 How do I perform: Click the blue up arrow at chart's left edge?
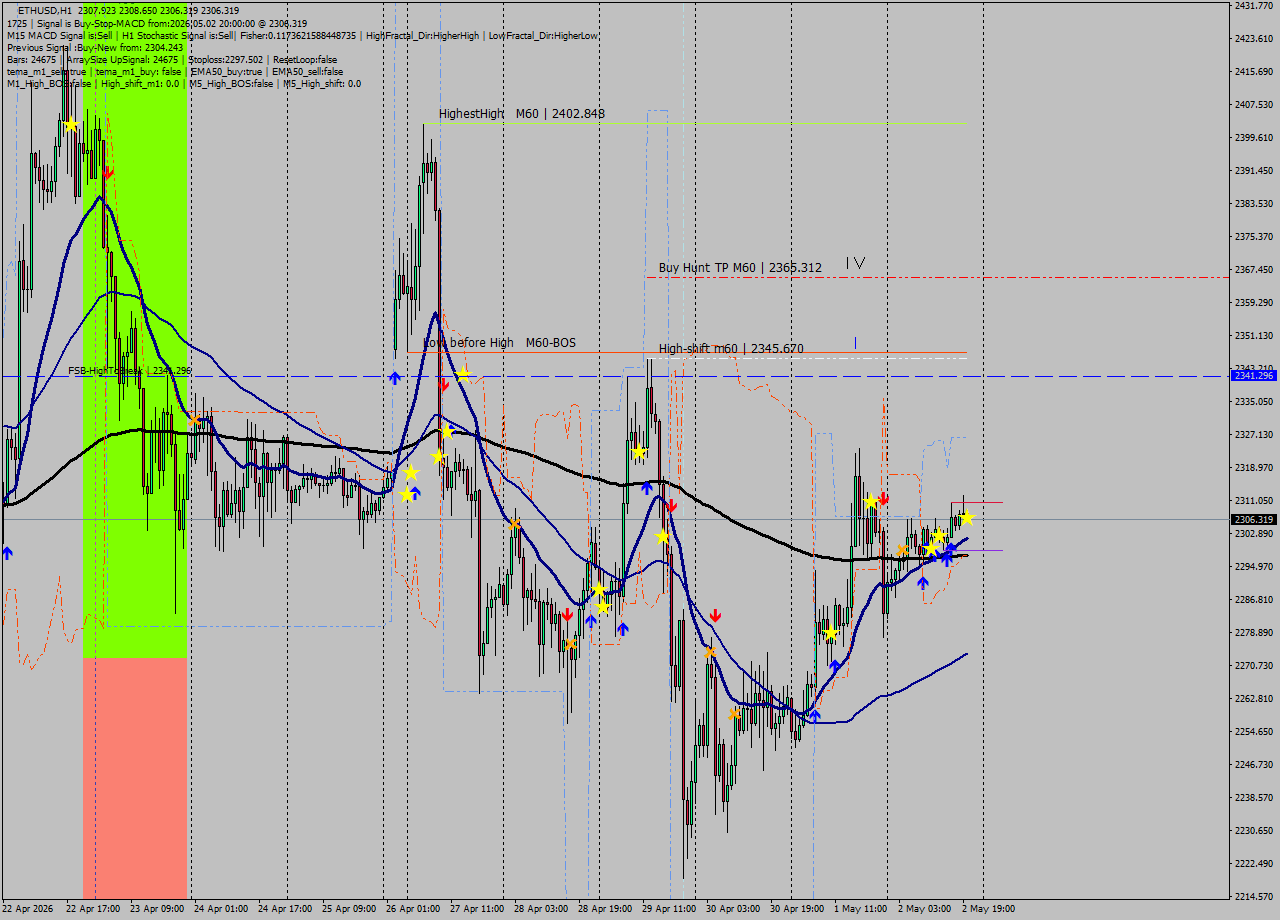pos(8,552)
